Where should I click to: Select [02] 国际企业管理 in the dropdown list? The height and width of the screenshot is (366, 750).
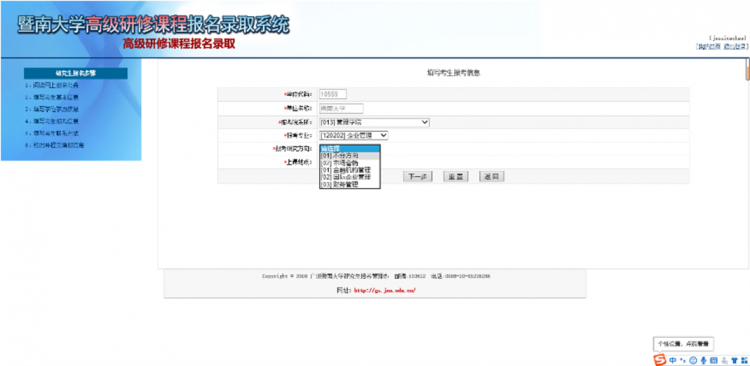pyautogui.click(x=350, y=177)
